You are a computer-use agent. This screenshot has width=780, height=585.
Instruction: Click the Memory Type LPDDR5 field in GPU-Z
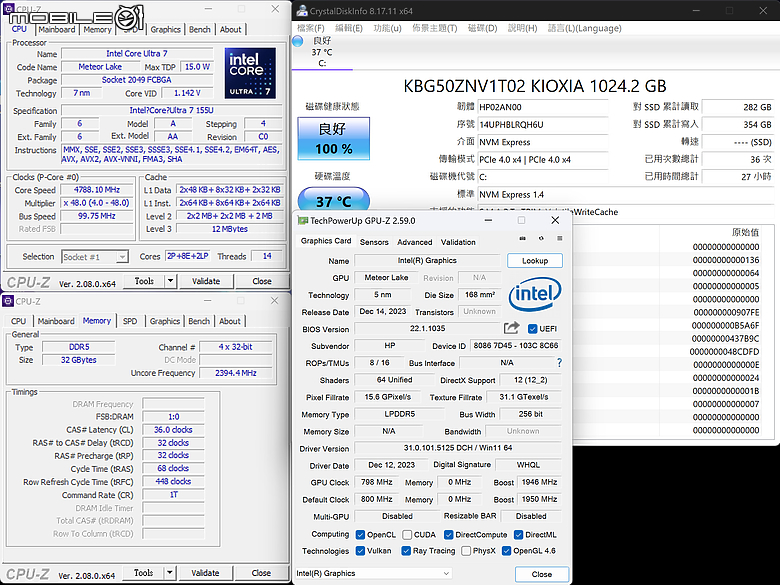399,414
